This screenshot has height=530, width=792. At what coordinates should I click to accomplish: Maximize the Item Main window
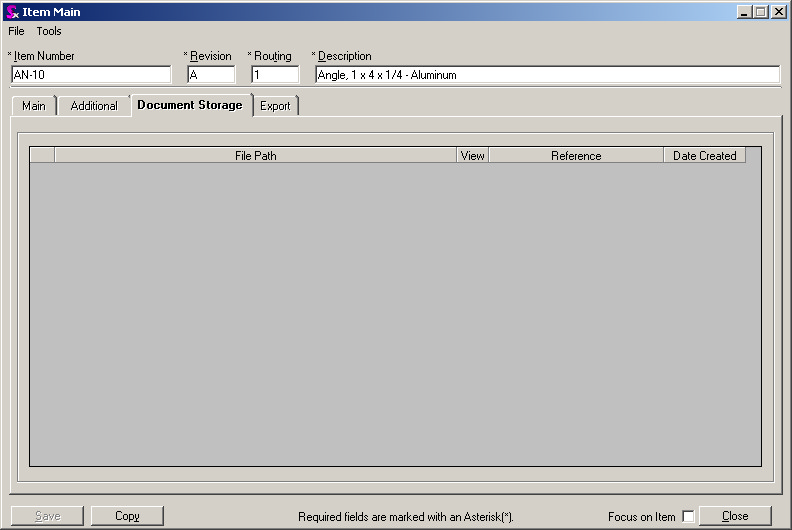(760, 12)
